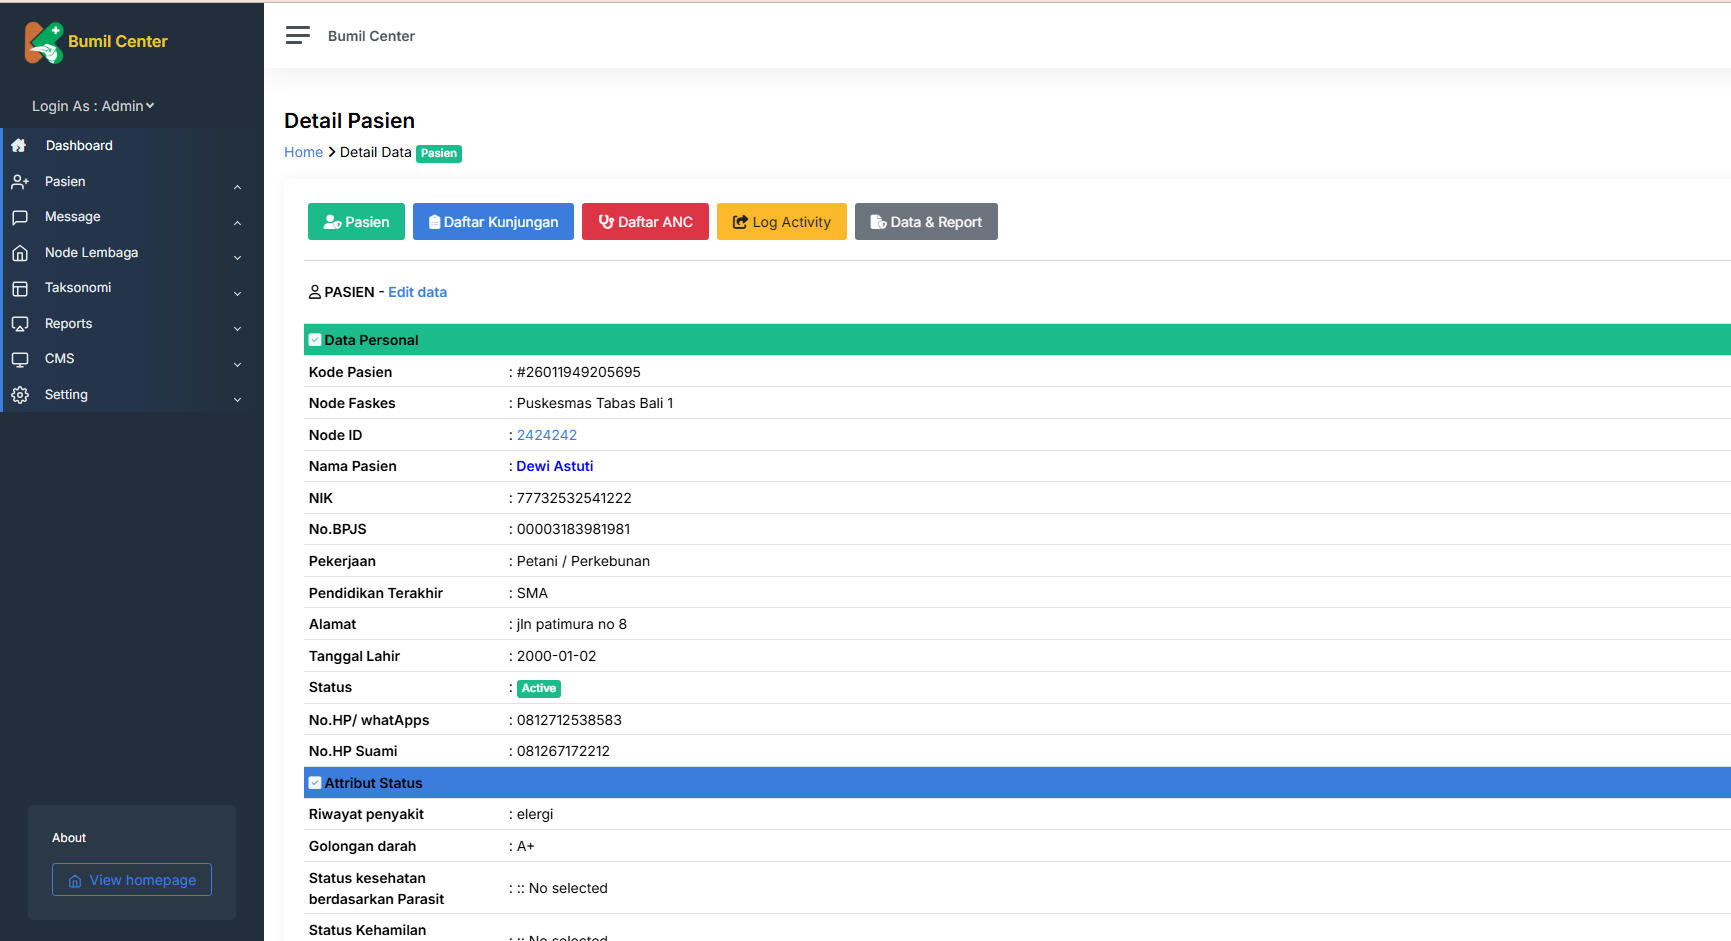The width and height of the screenshot is (1731, 941).
Task: Click the Pasien person-add icon in sidebar
Action: coord(19,181)
